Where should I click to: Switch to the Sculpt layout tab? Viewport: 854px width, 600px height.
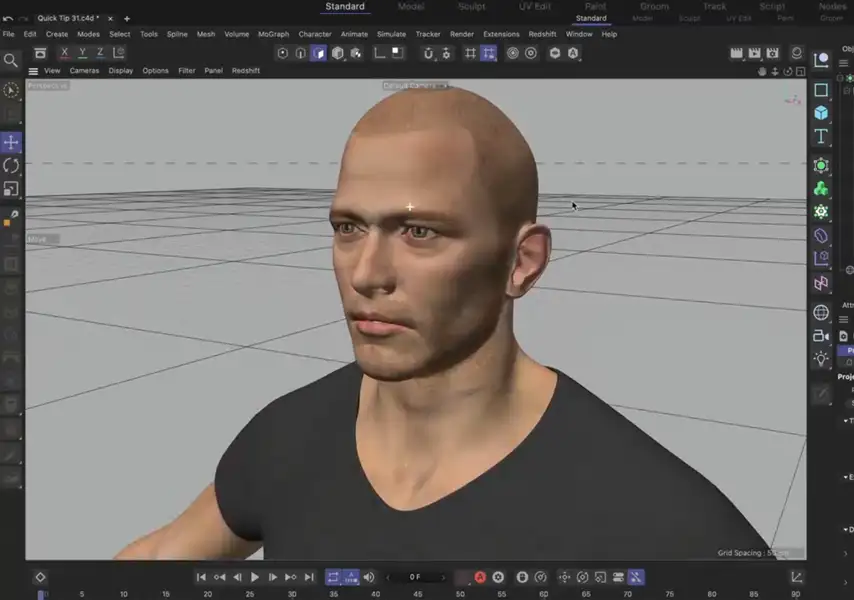pos(470,6)
